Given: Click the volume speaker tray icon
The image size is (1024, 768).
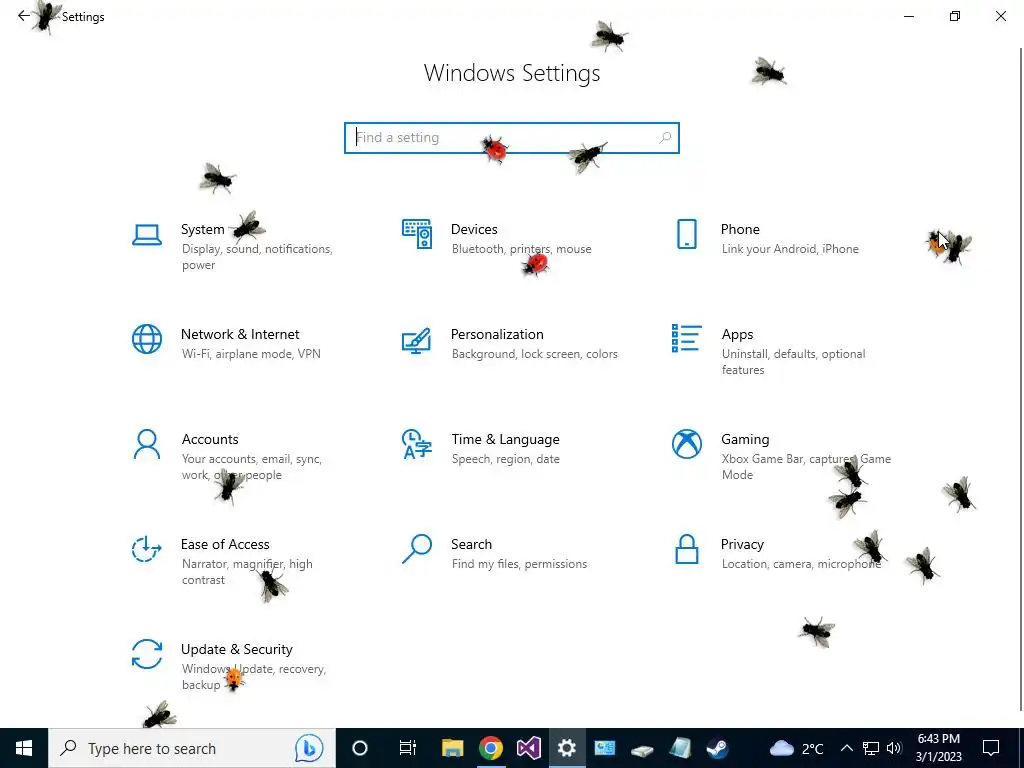Looking at the screenshot, I should click(x=894, y=748).
